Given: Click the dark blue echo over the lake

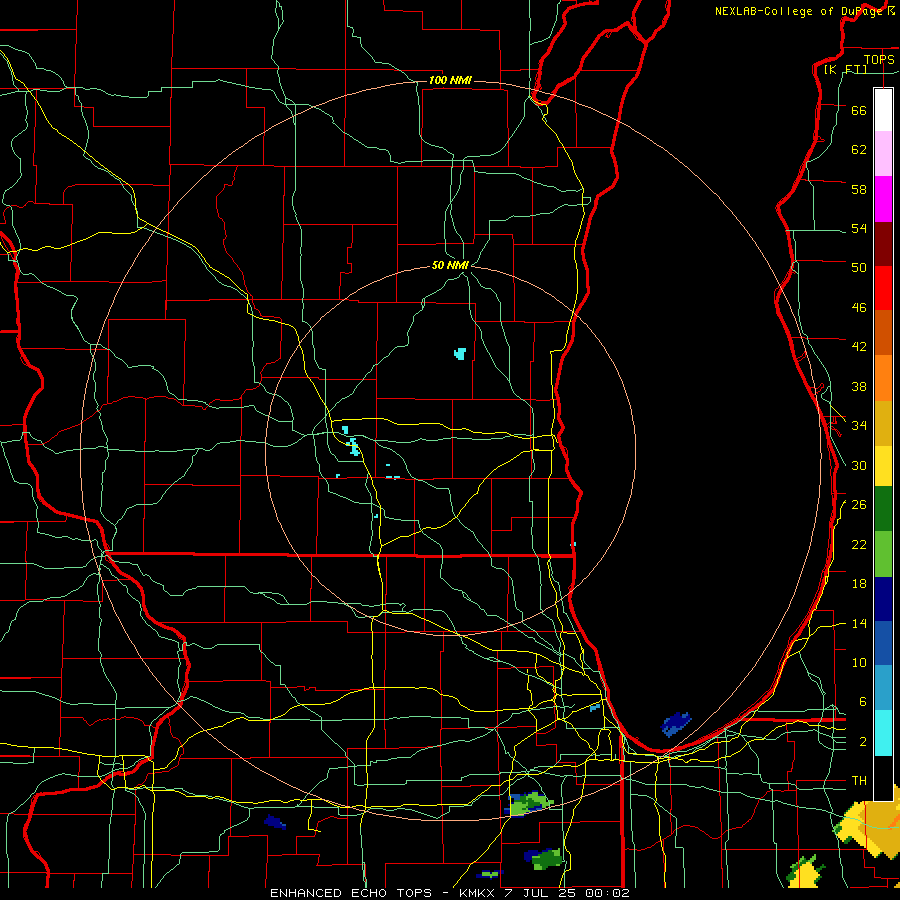Looking at the screenshot, I should click(x=676, y=724).
